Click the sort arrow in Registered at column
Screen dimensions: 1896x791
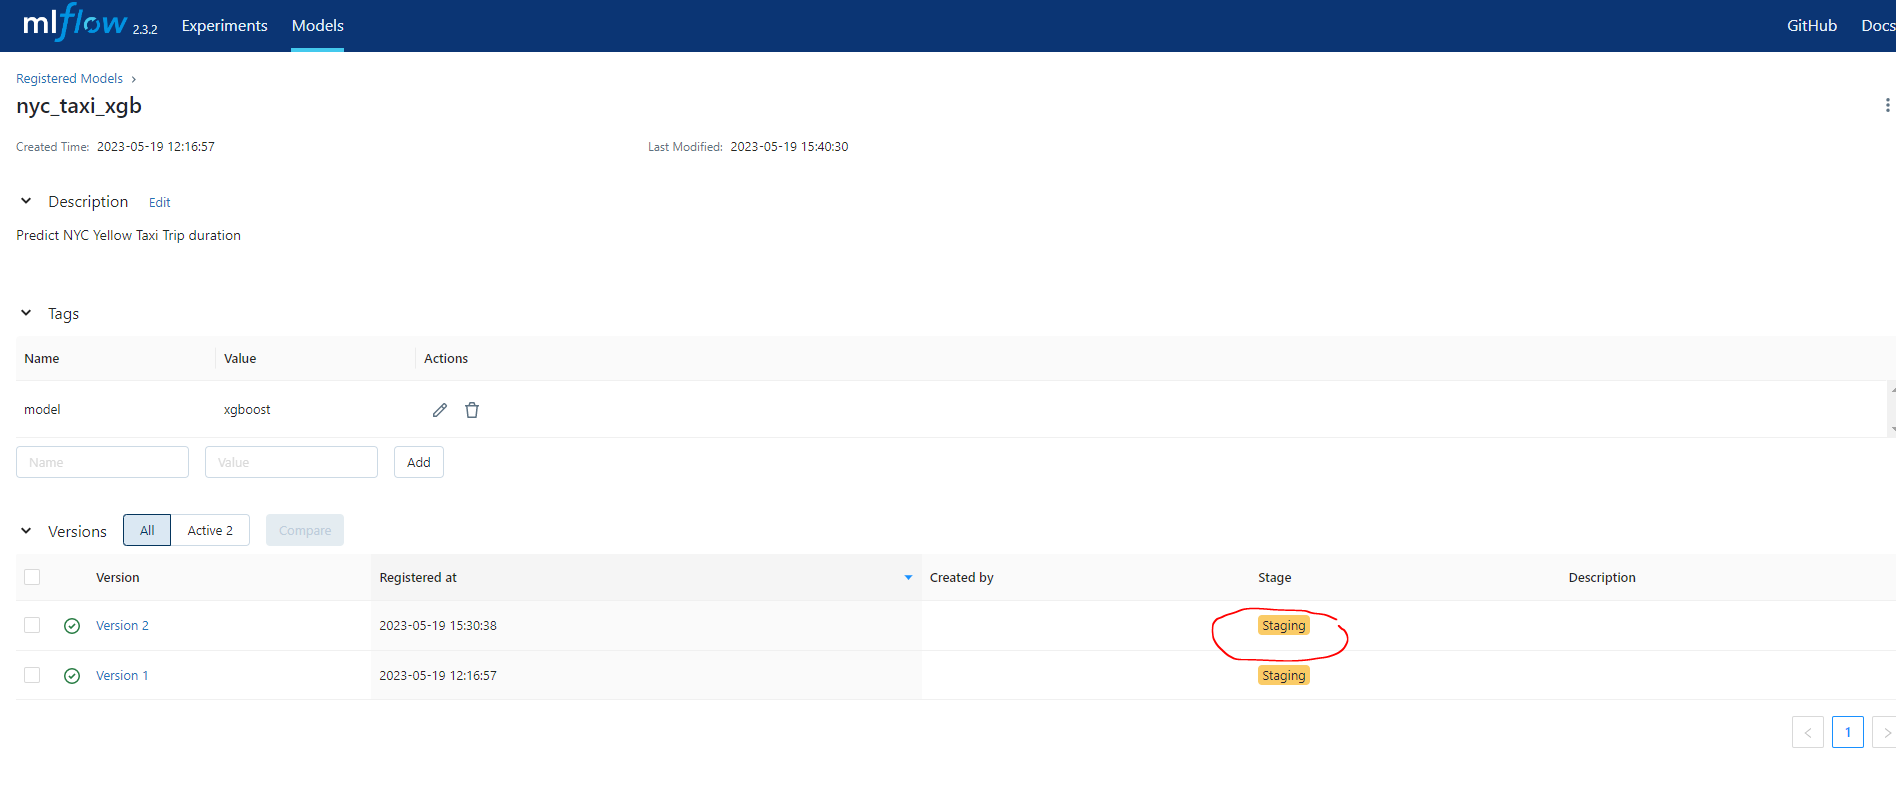click(908, 578)
